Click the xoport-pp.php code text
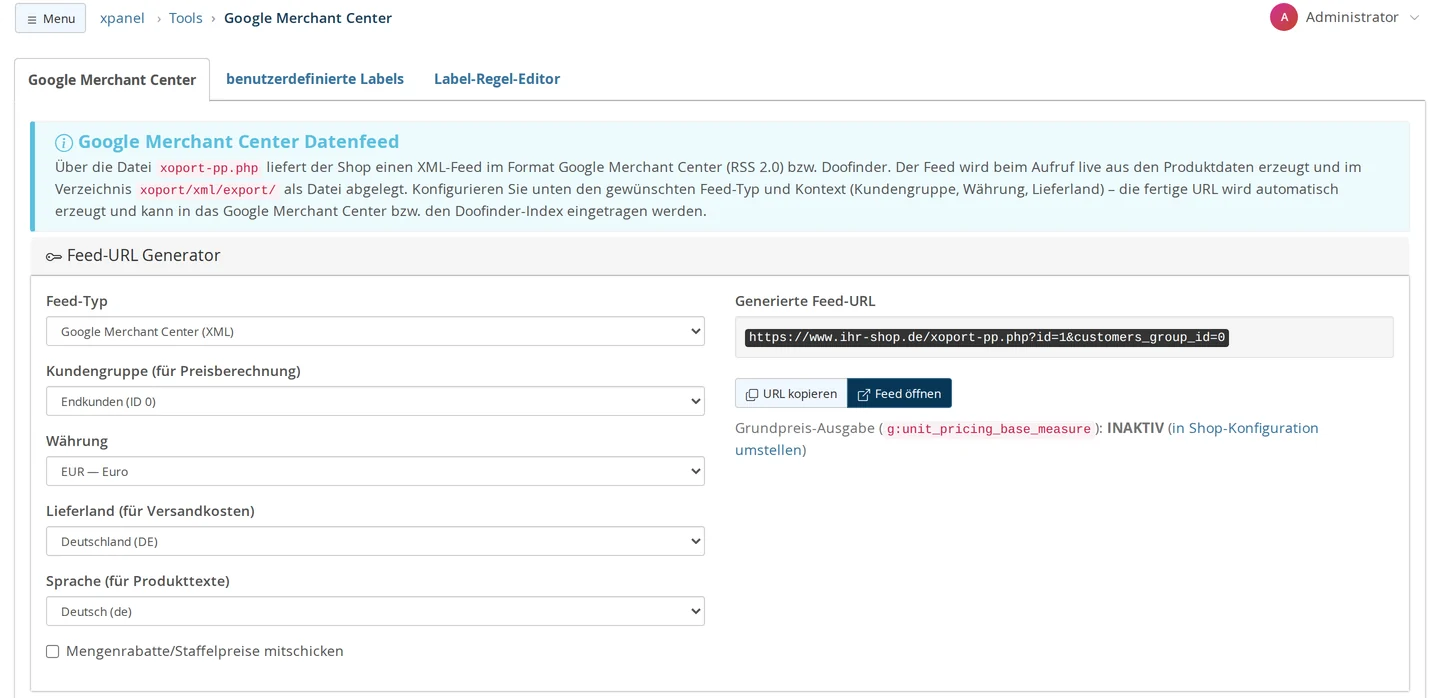 pyautogui.click(x=209, y=168)
